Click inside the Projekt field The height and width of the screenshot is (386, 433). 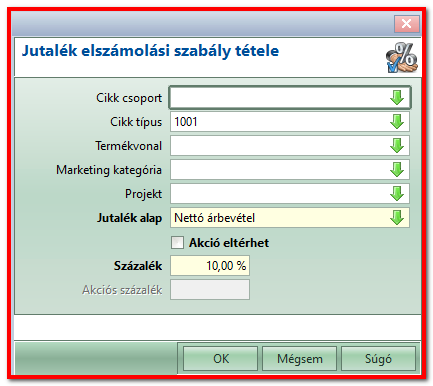[290, 194]
